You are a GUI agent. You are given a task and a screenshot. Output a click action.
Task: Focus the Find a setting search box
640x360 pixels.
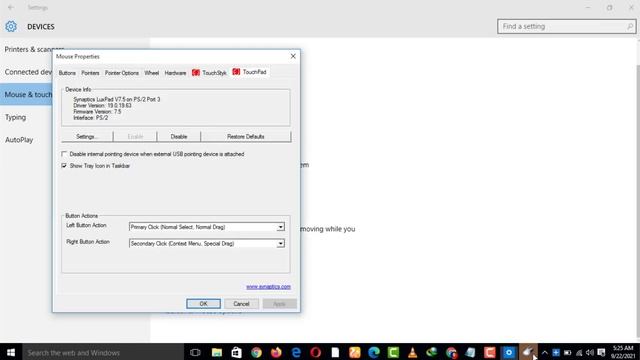[x=567, y=27]
